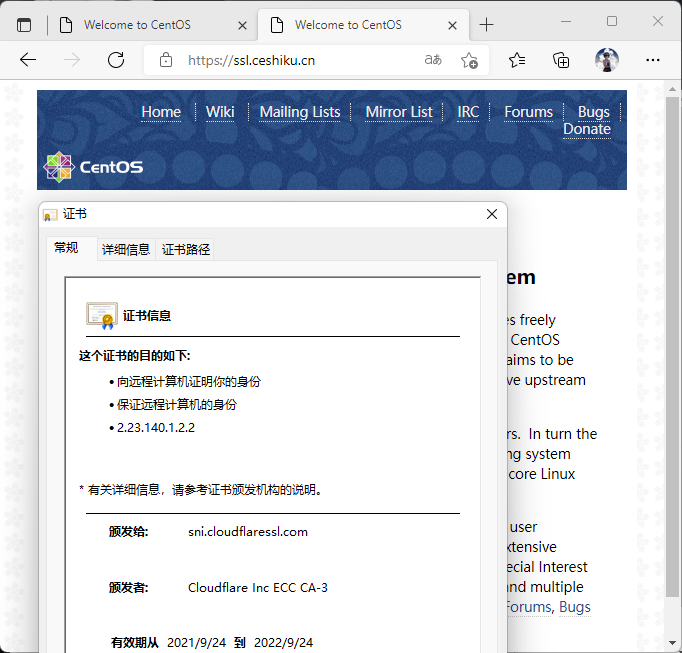Open the Mailing Lists link
The height and width of the screenshot is (653, 682).
coord(300,112)
